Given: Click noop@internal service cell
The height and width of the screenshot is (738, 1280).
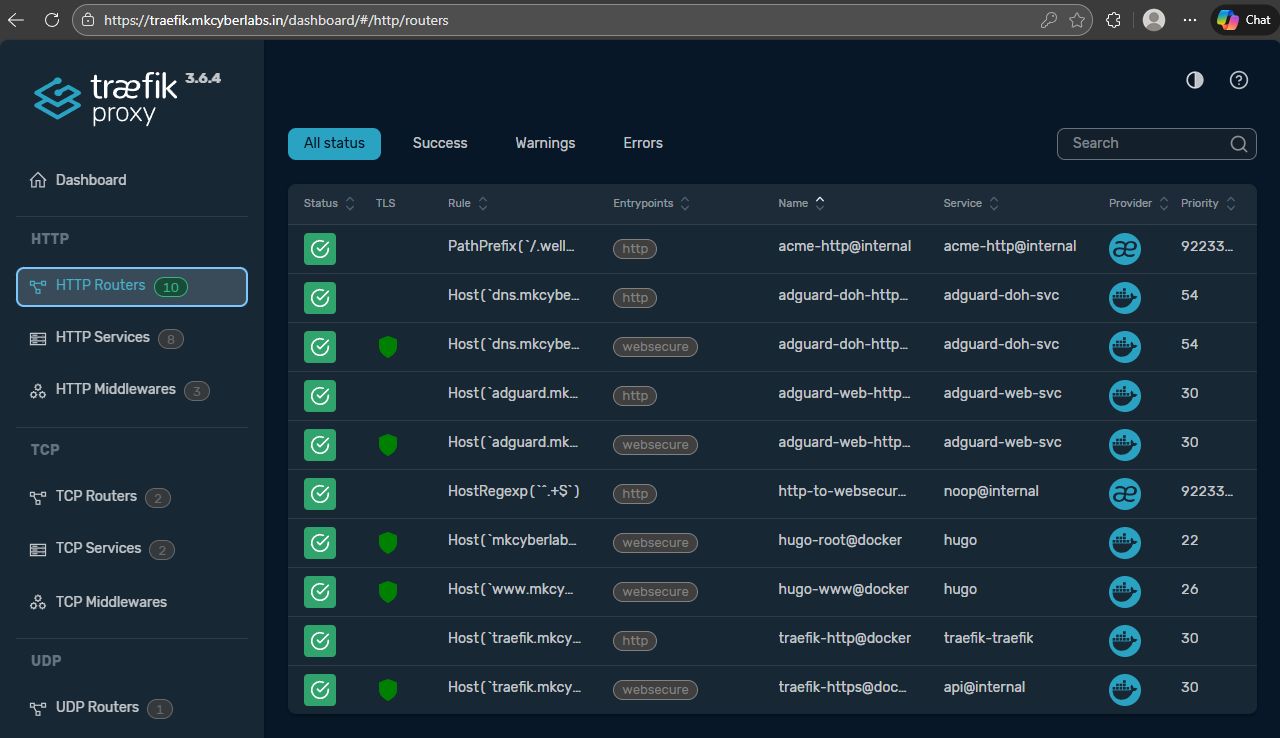Looking at the screenshot, I should [991, 491].
